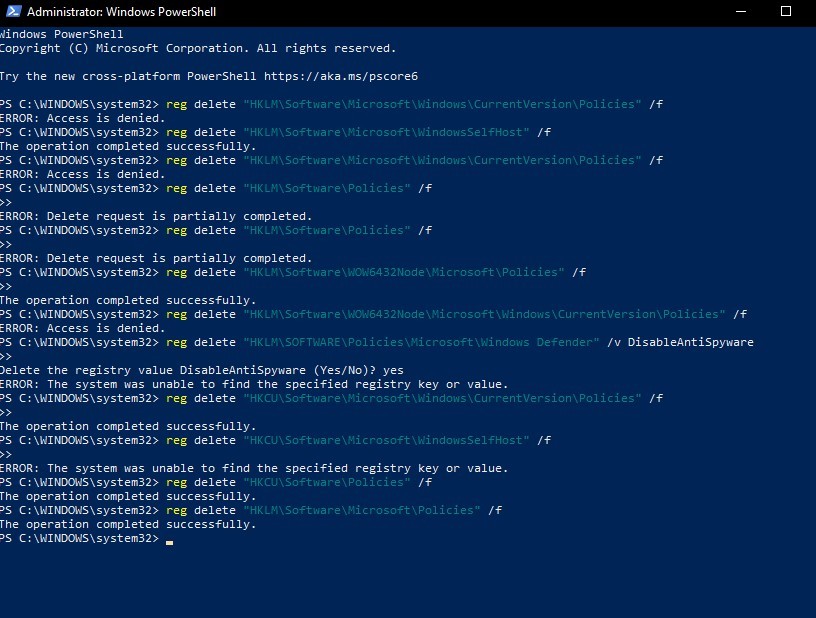Click the 'Administrator: Windows PowerShell' window title
Viewport: 816px width, 618px height.
click(121, 11)
